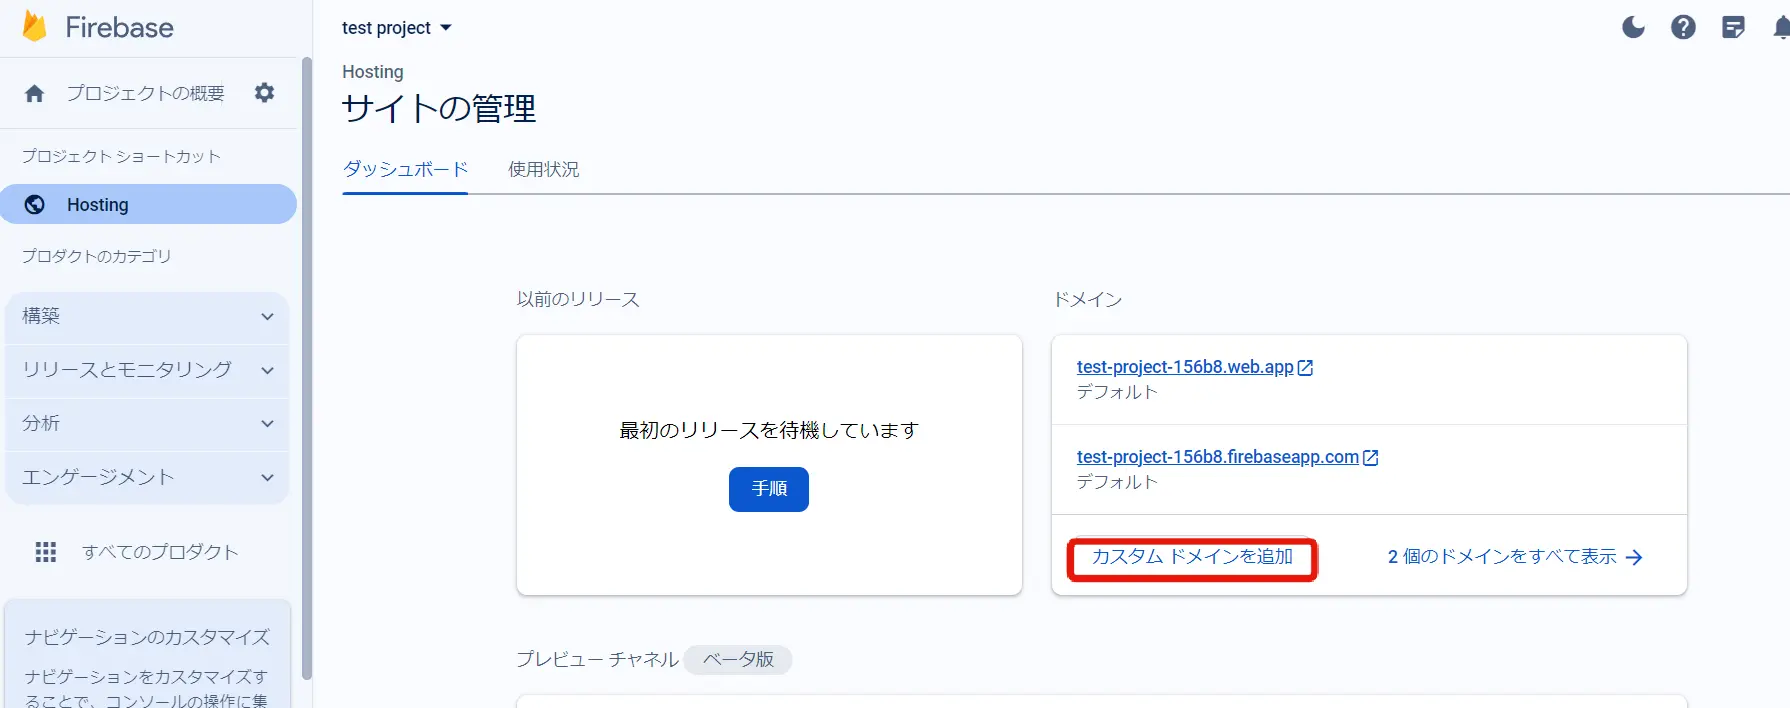Click the プレビュー チャネル heading
Screen dimensions: 1790x708
click(597, 660)
